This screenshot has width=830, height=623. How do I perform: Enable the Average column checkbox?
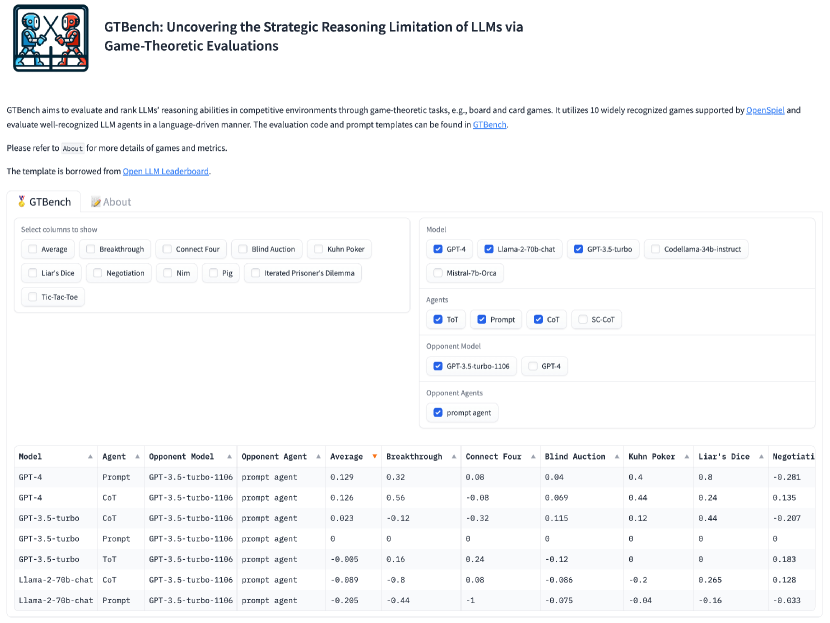tap(33, 249)
